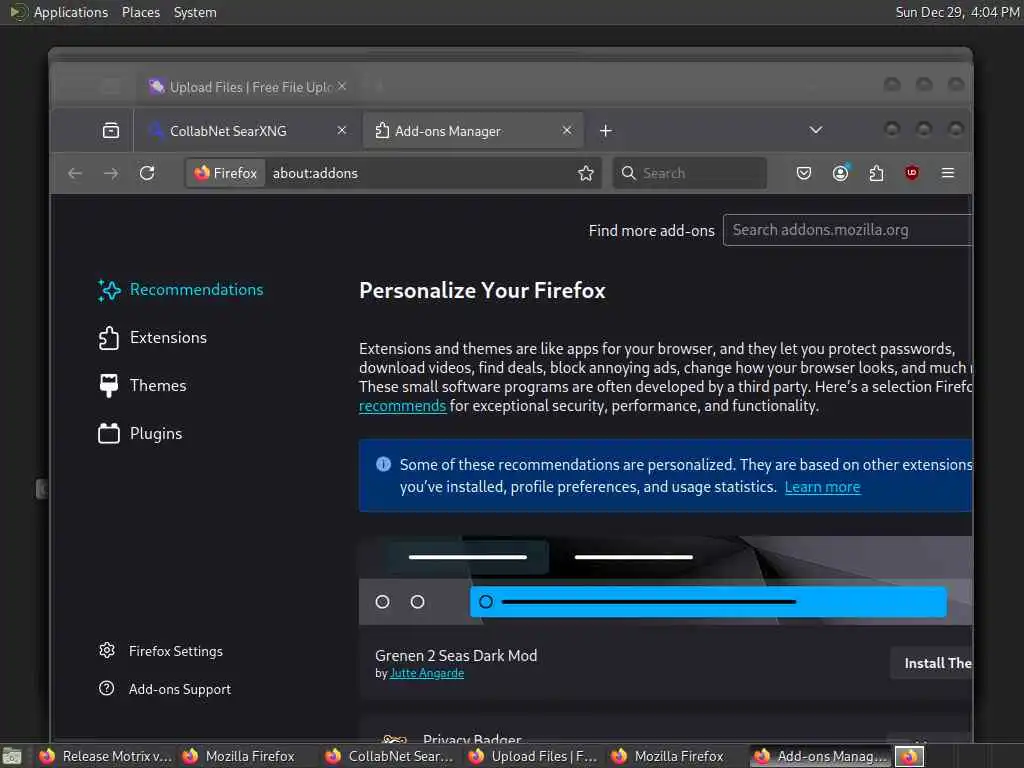Bookmark this page with the star icon
1024x768 pixels.
(x=586, y=173)
